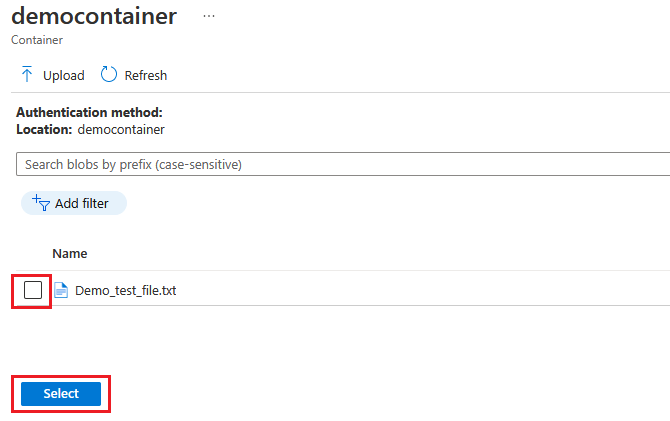Click the Refresh circular arrow icon
Screen dimensions: 670x421
[109, 74]
